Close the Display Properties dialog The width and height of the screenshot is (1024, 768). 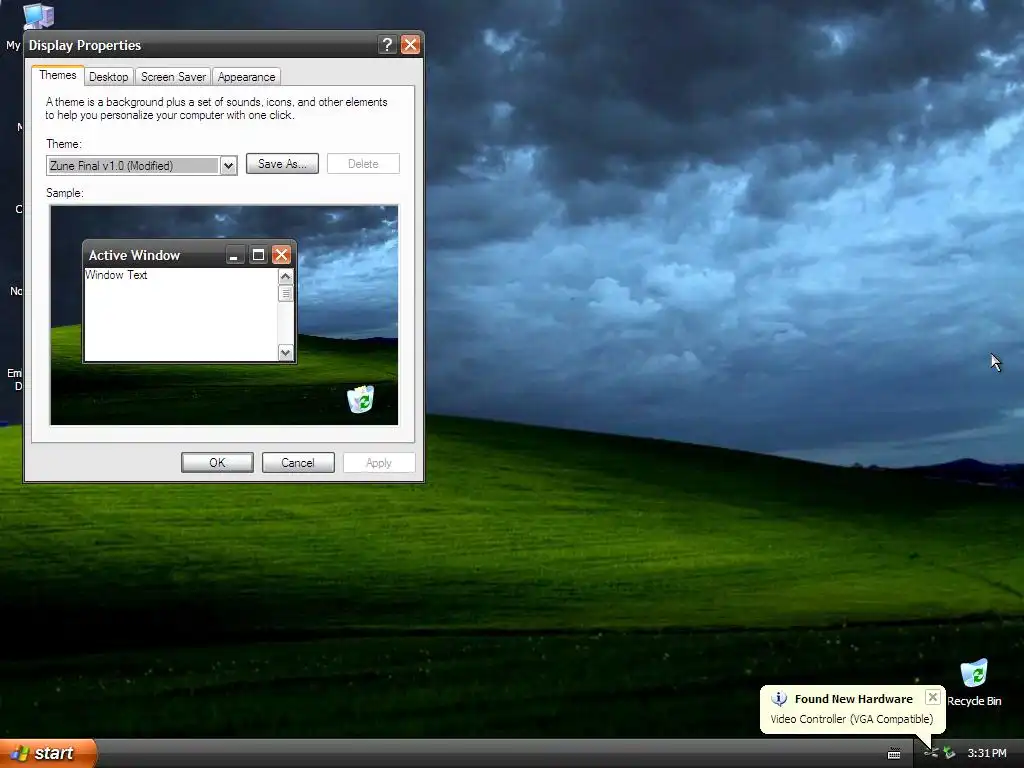[x=410, y=44]
